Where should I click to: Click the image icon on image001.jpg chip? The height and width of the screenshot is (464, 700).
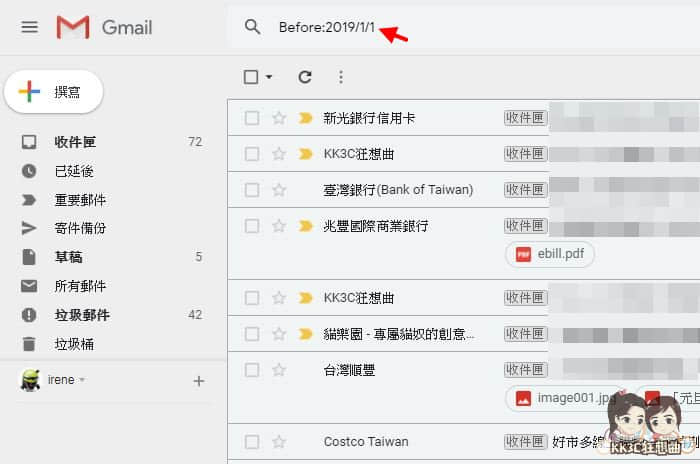click(x=523, y=398)
